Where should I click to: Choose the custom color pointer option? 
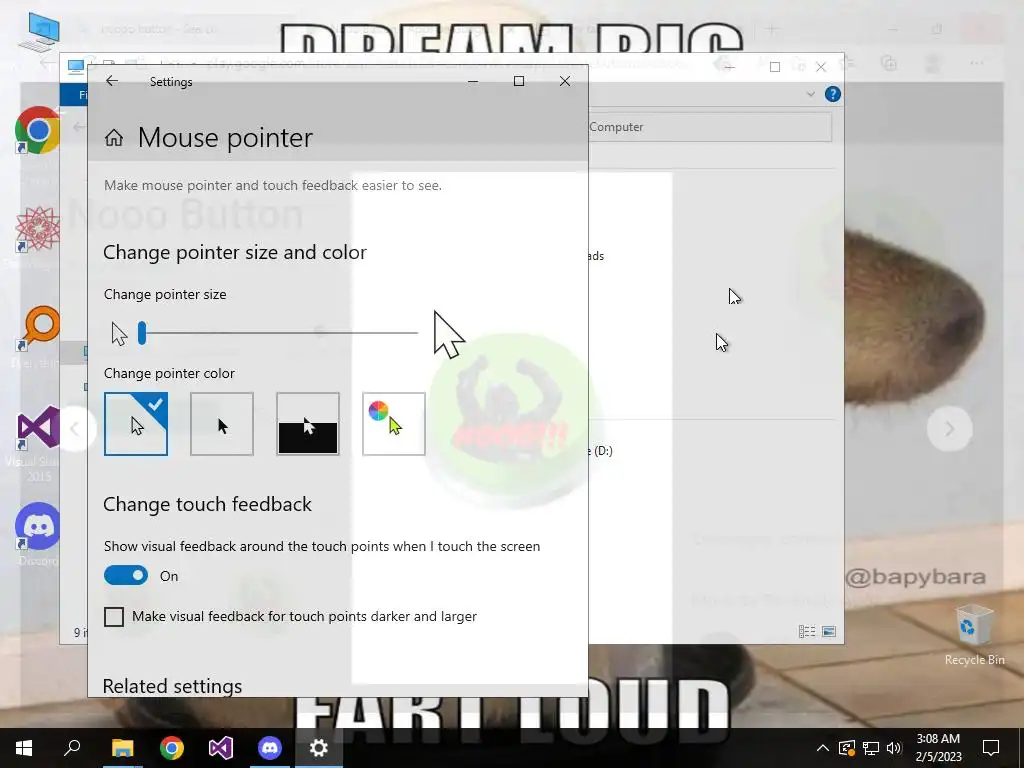(394, 424)
